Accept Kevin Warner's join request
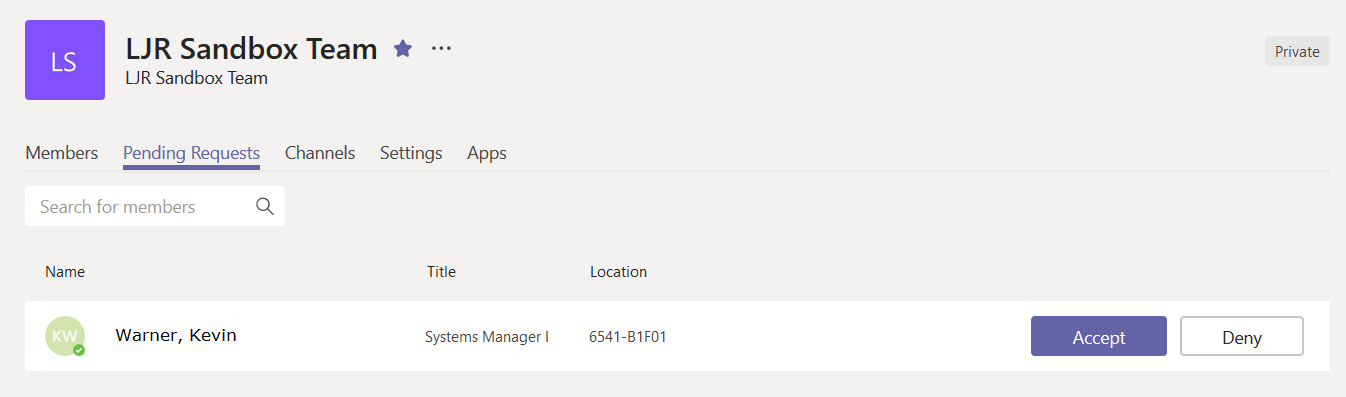 coord(1099,336)
